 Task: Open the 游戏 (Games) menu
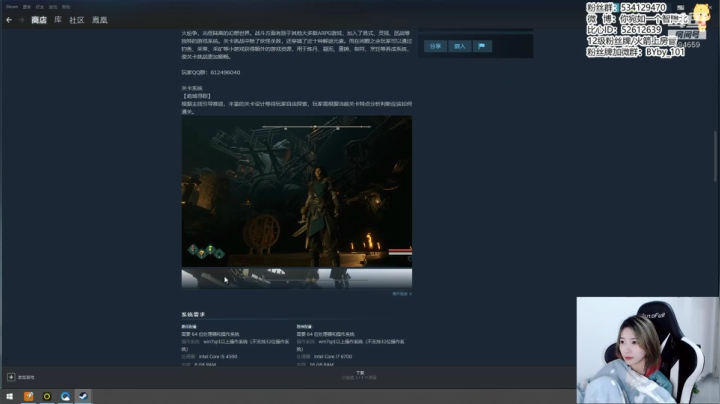point(53,7)
